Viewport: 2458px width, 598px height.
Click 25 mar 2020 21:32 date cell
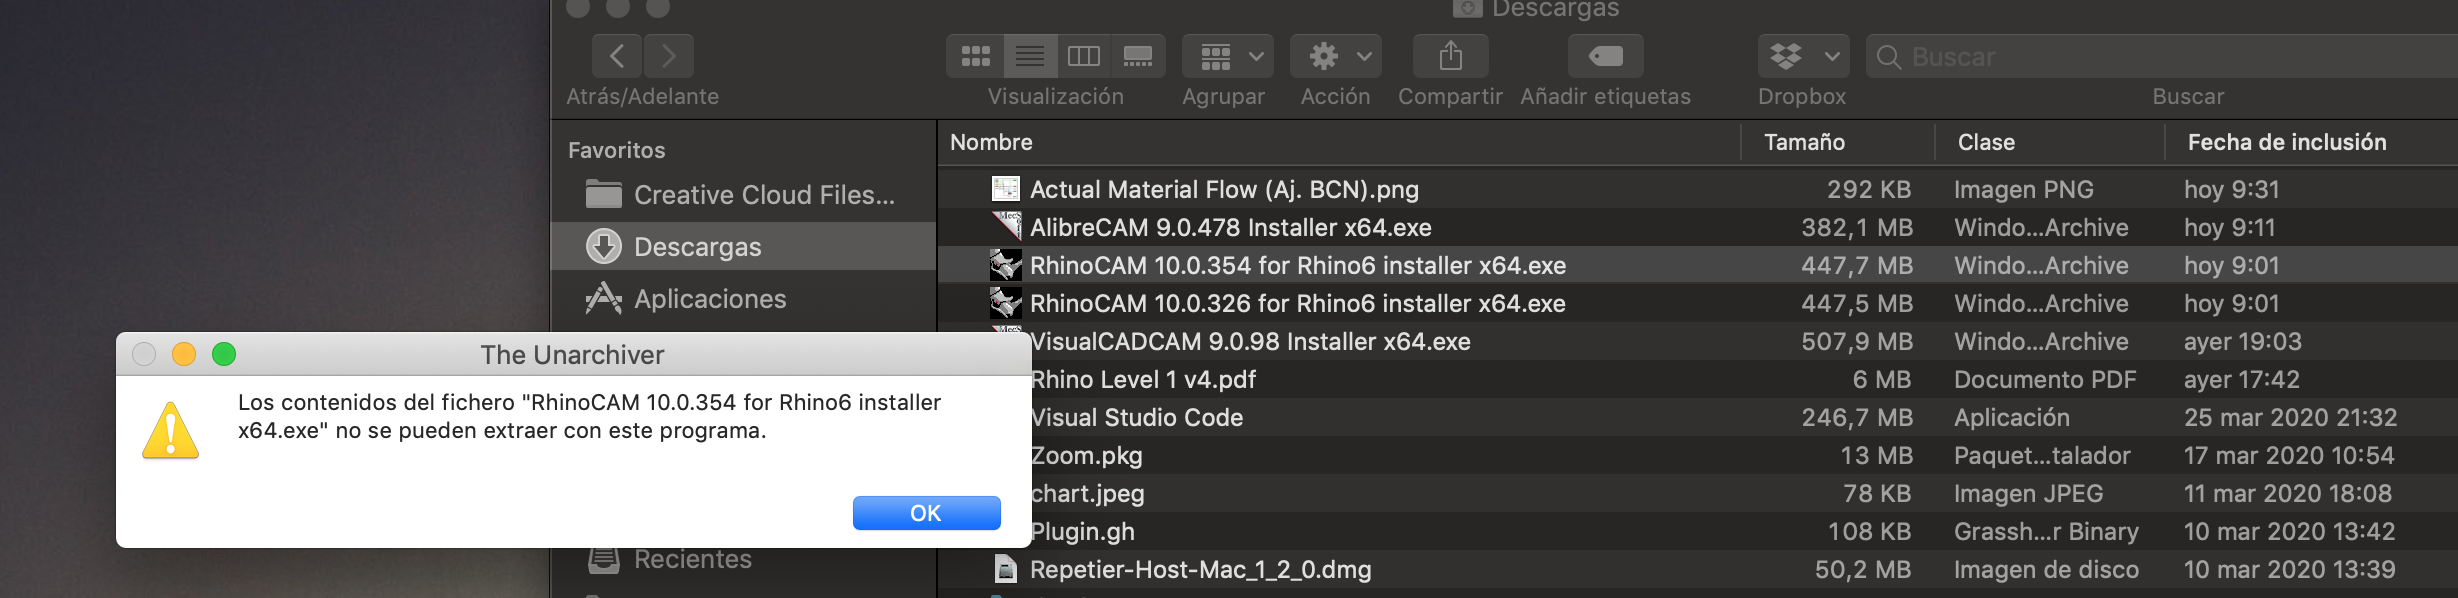[x=2291, y=417]
